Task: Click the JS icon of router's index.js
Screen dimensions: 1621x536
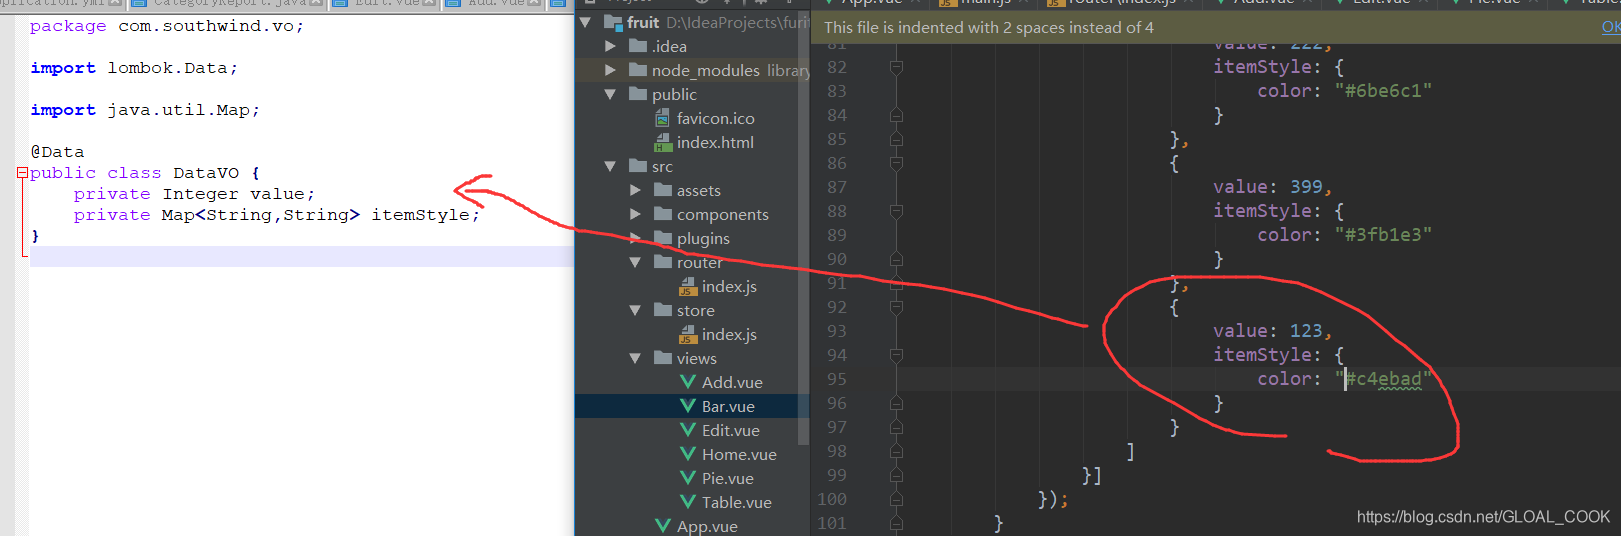Action: pos(687,286)
